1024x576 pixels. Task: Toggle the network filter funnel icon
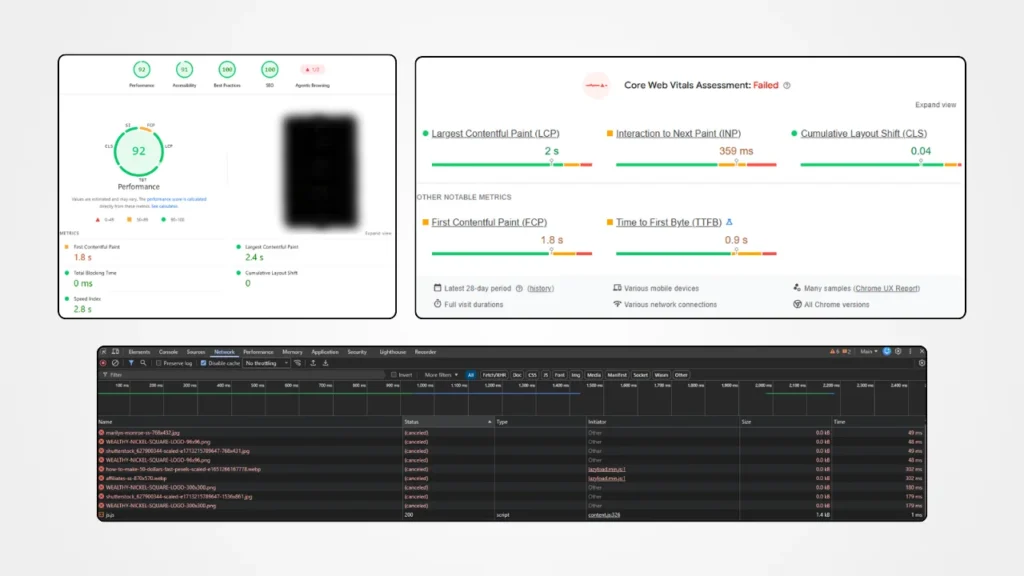coord(131,363)
